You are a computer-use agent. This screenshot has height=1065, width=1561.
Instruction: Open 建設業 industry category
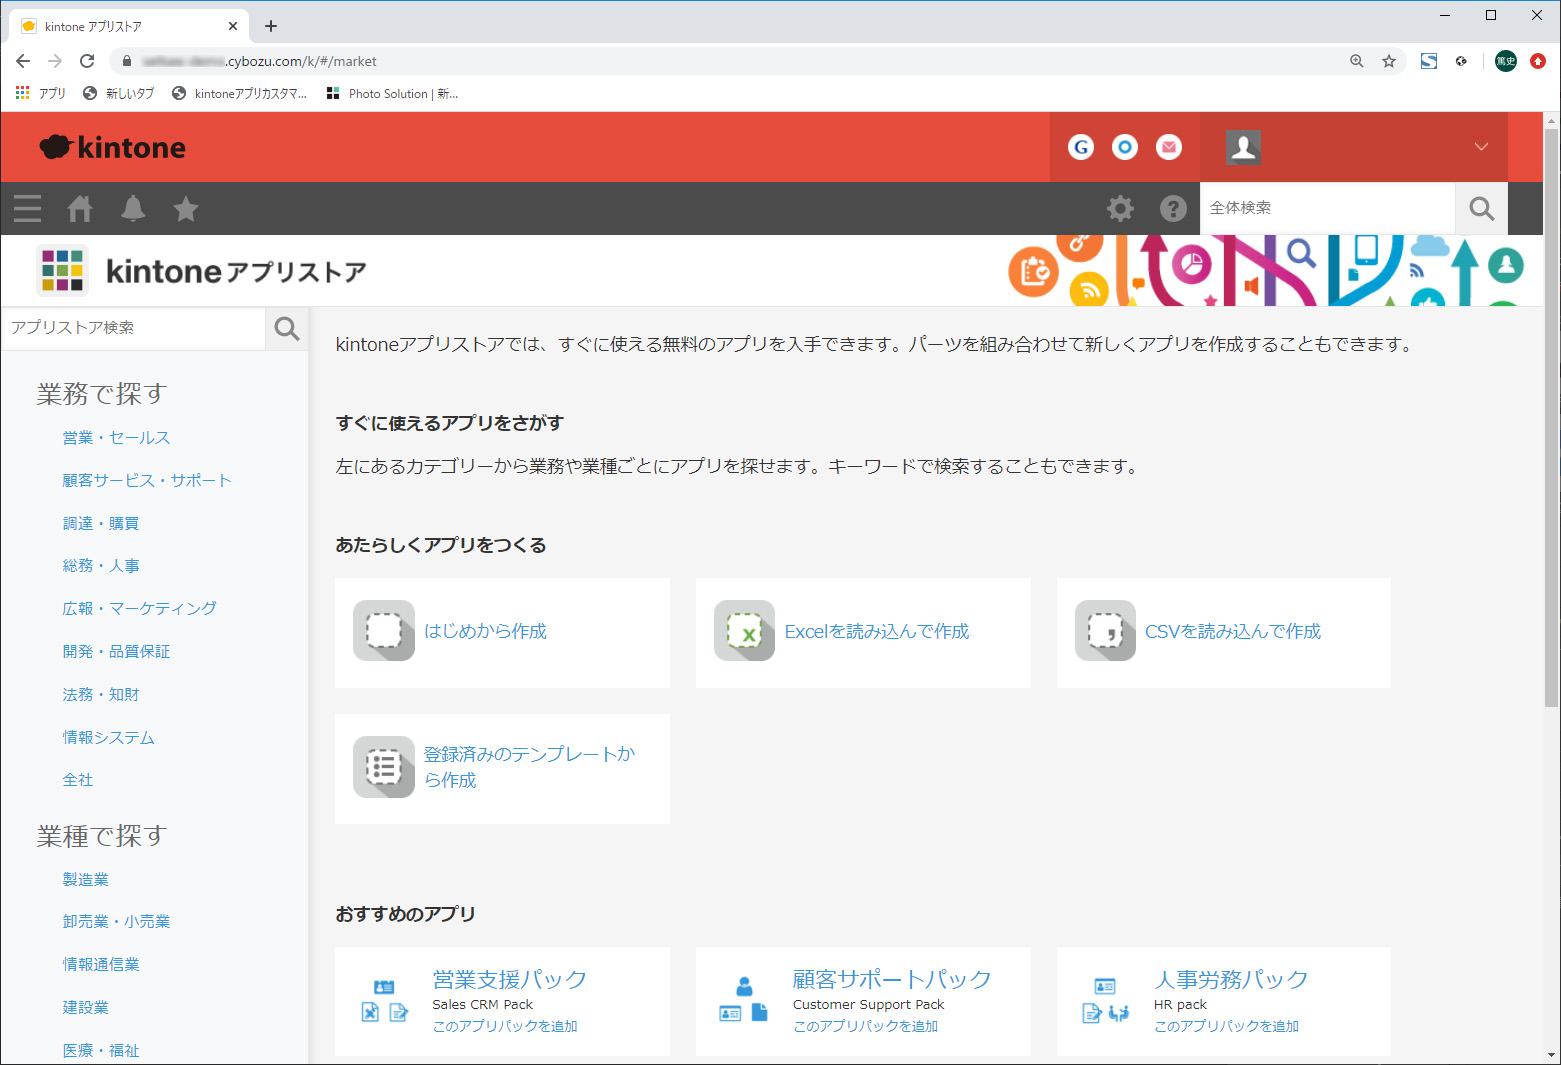coord(85,1008)
